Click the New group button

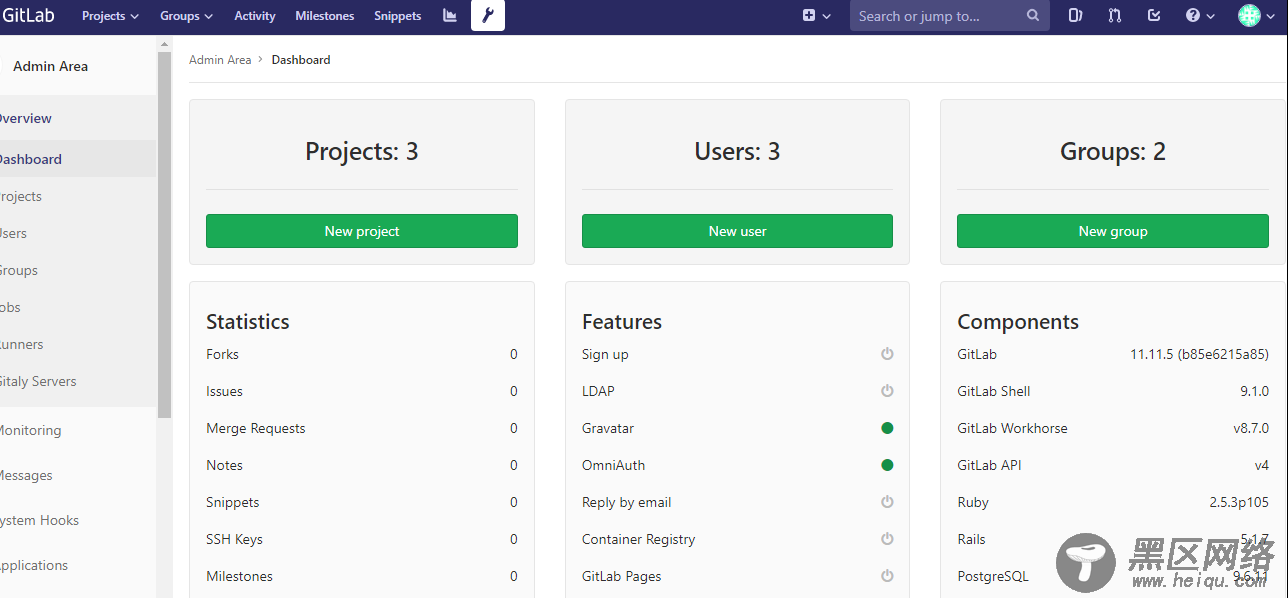[x=1113, y=231]
